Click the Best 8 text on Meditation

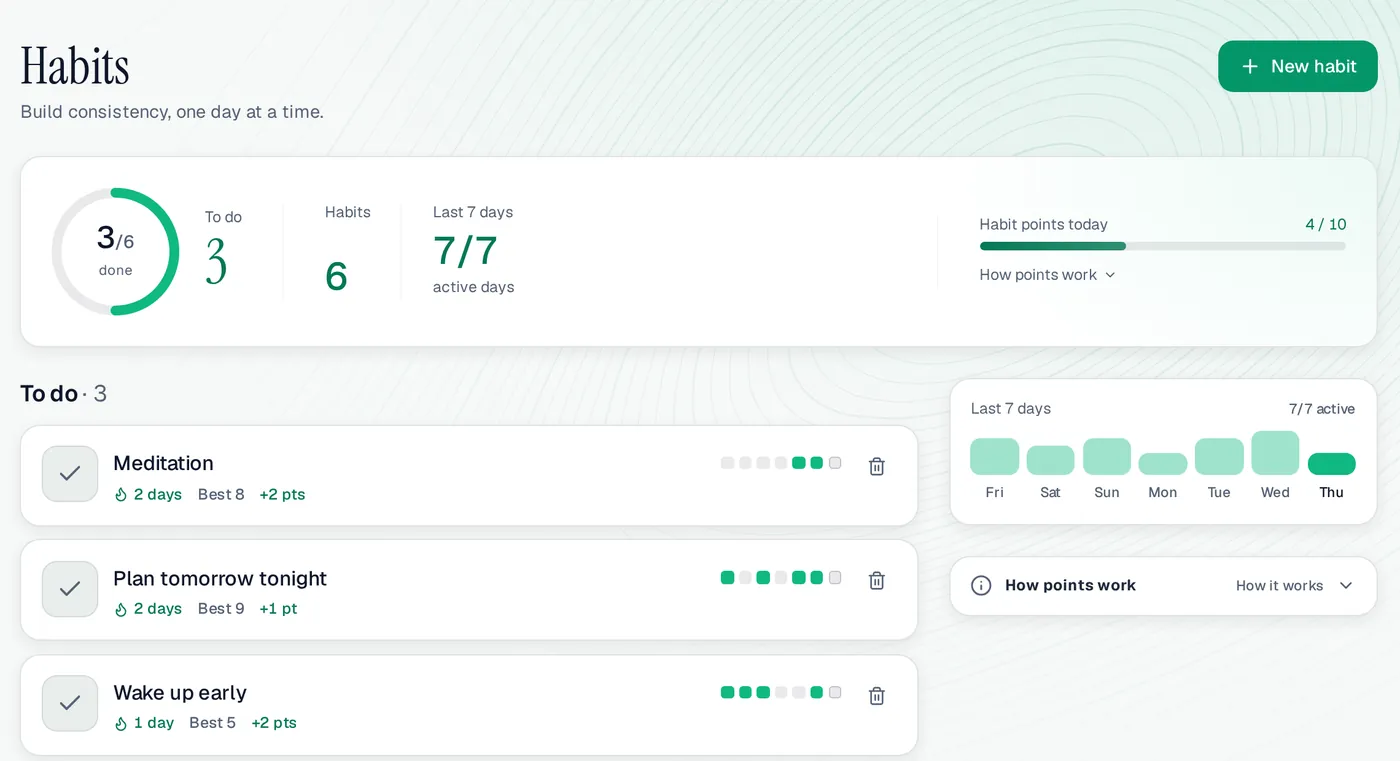(x=221, y=495)
